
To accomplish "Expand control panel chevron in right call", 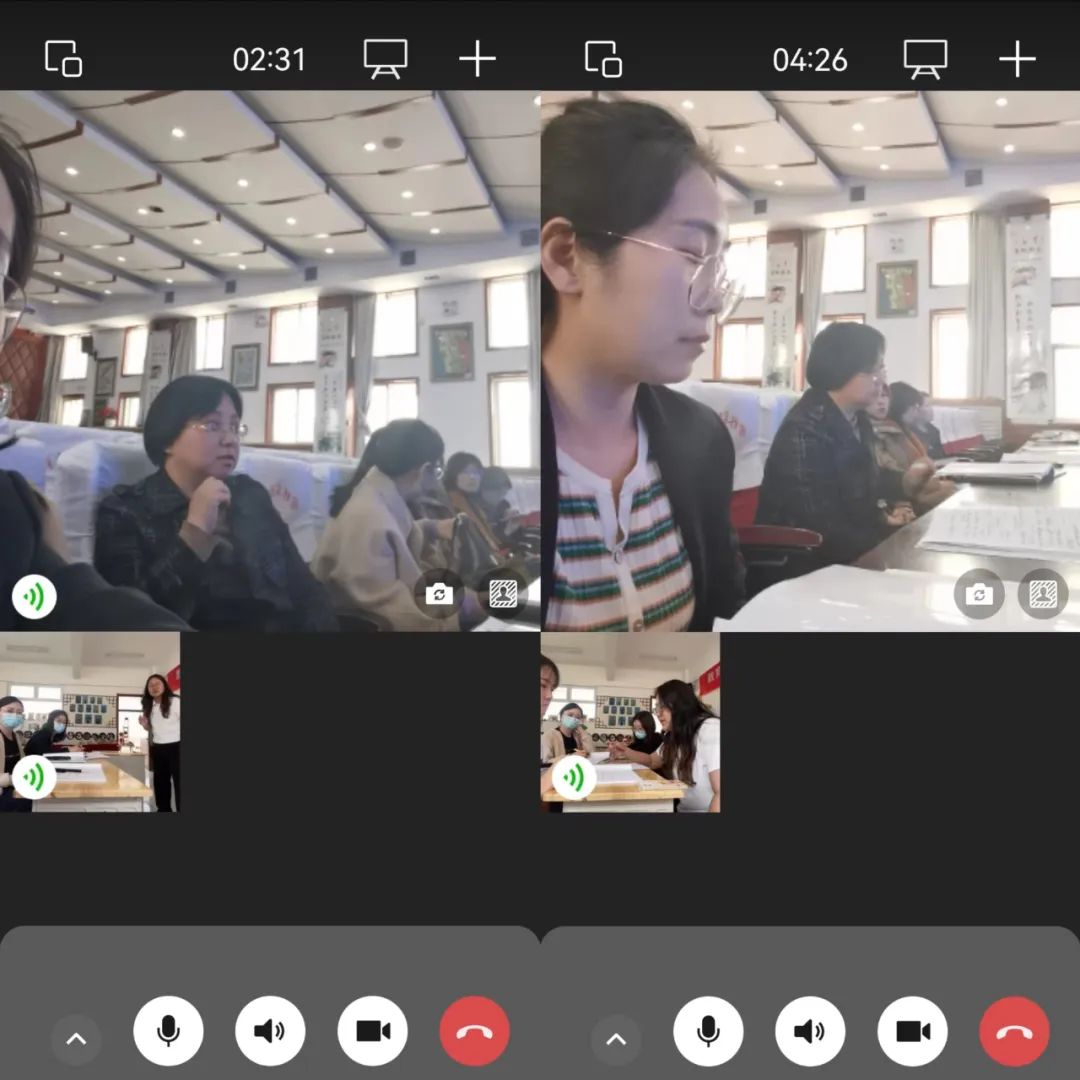I will click(616, 1039).
